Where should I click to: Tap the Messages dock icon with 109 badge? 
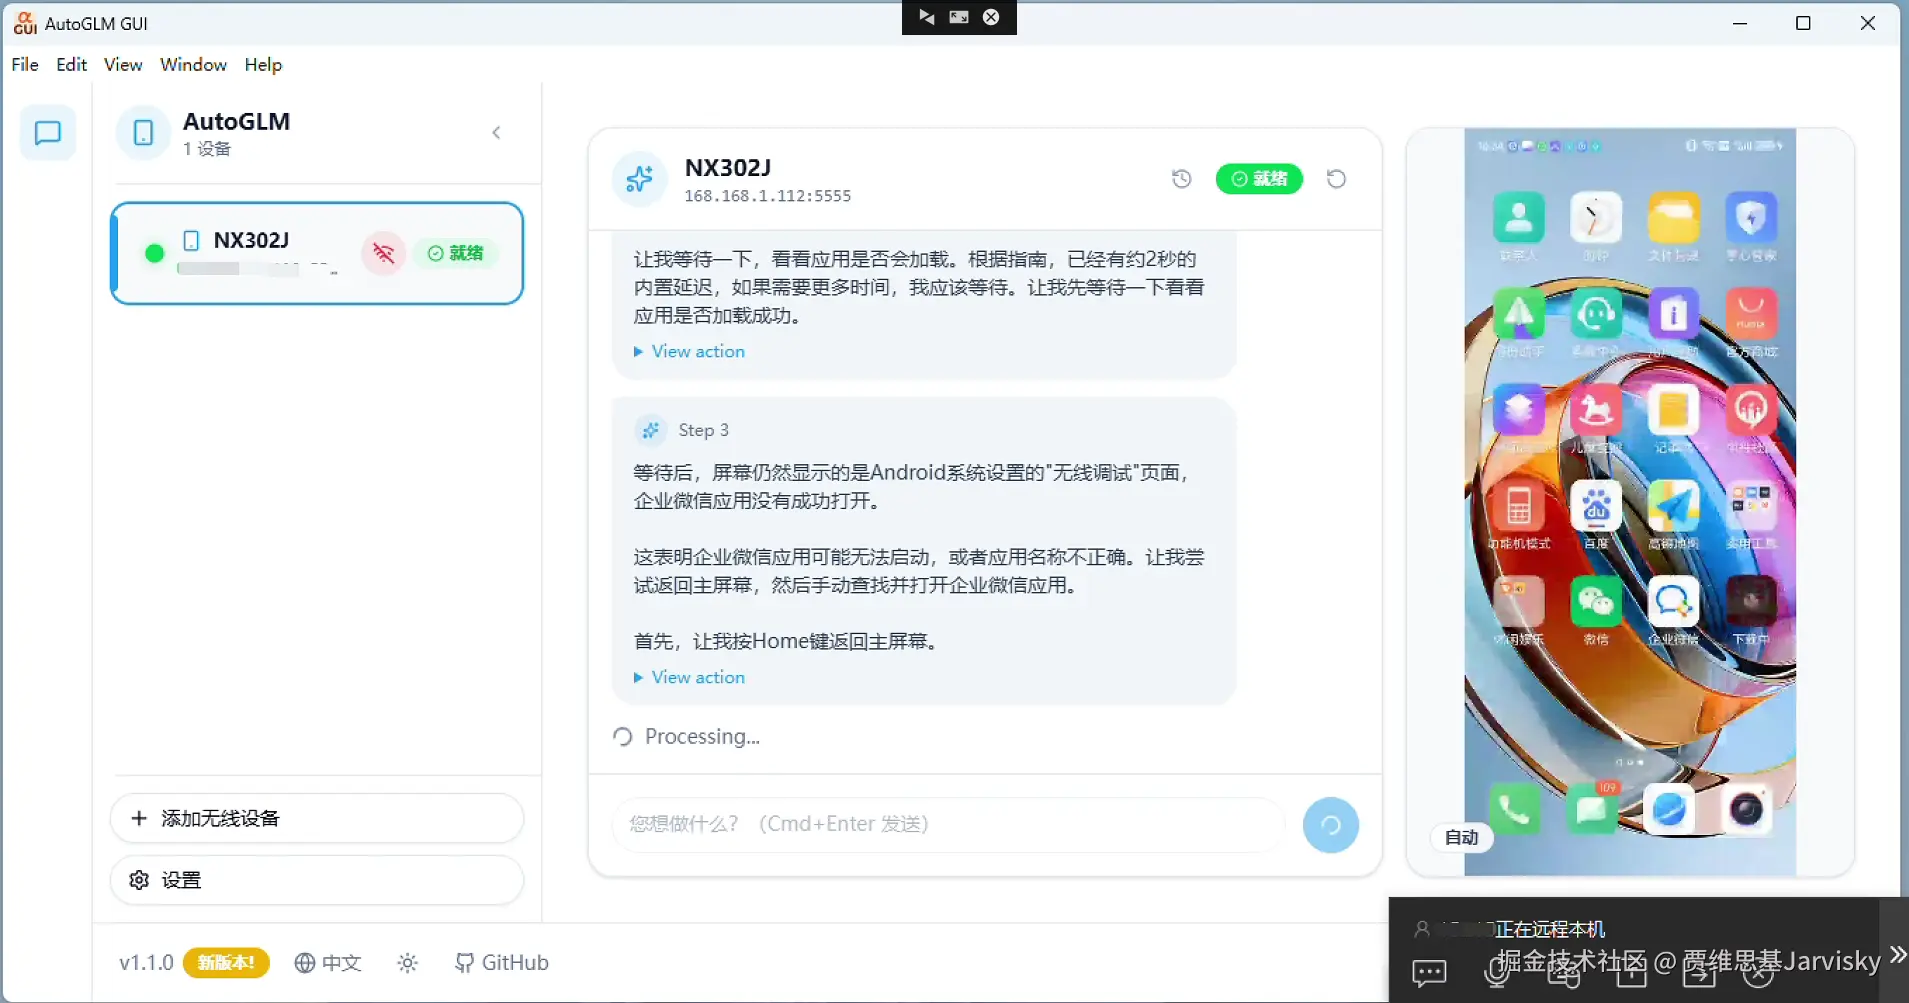pos(1592,809)
